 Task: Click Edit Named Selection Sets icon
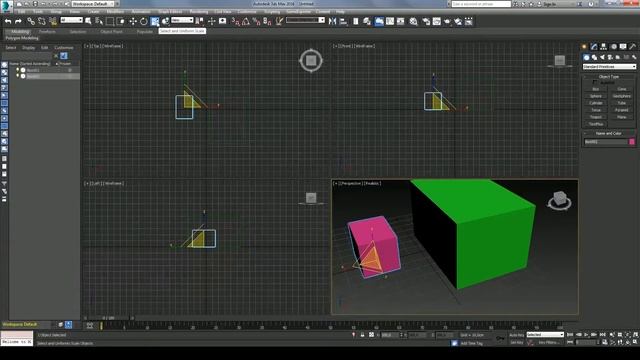tap(279, 21)
